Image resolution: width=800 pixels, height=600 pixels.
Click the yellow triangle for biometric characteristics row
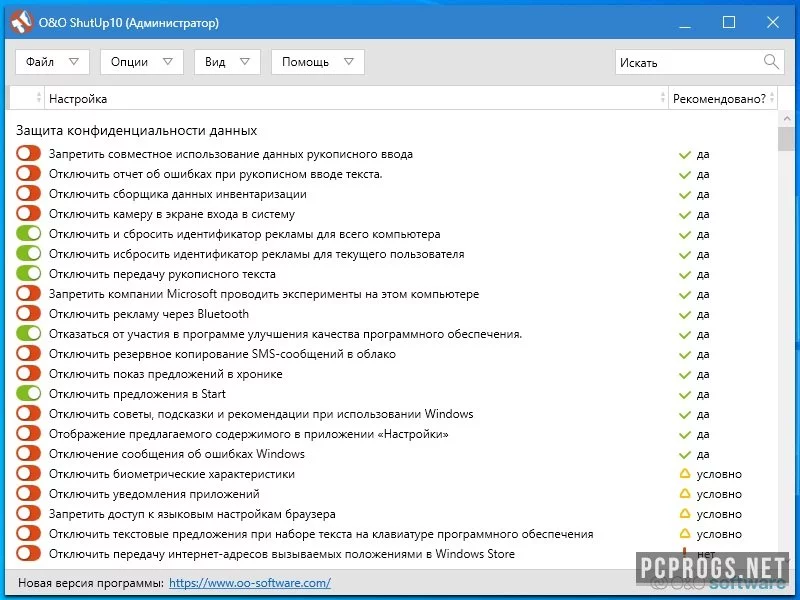(685, 474)
